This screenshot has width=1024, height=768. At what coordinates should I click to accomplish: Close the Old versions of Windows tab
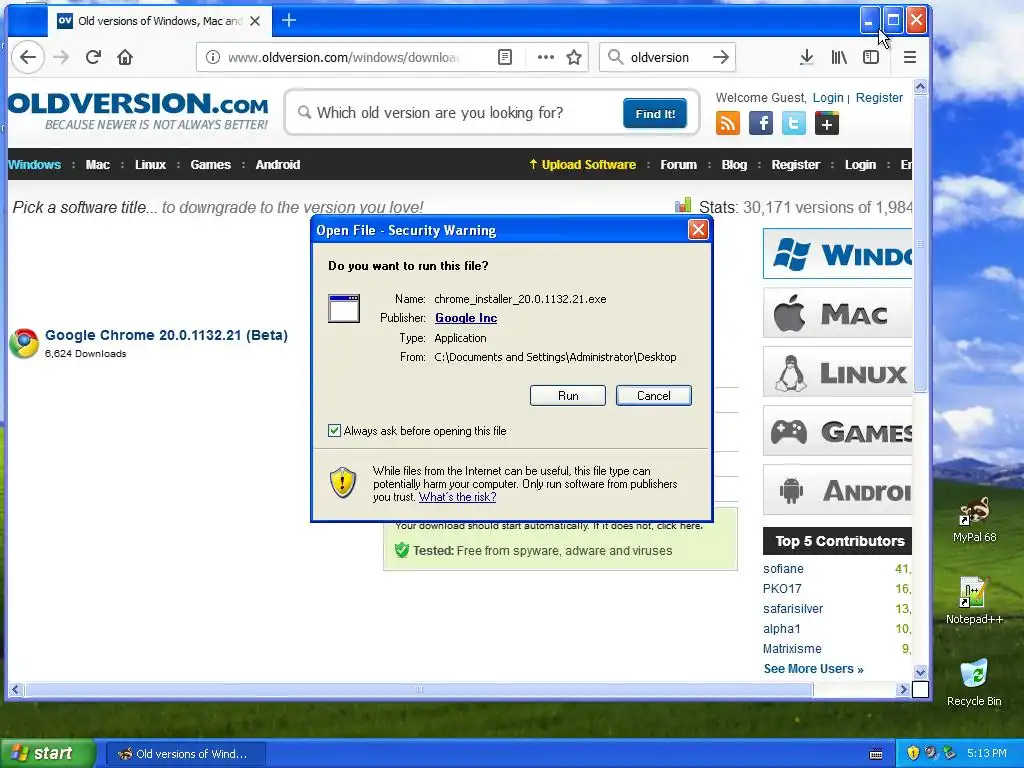[x=255, y=21]
